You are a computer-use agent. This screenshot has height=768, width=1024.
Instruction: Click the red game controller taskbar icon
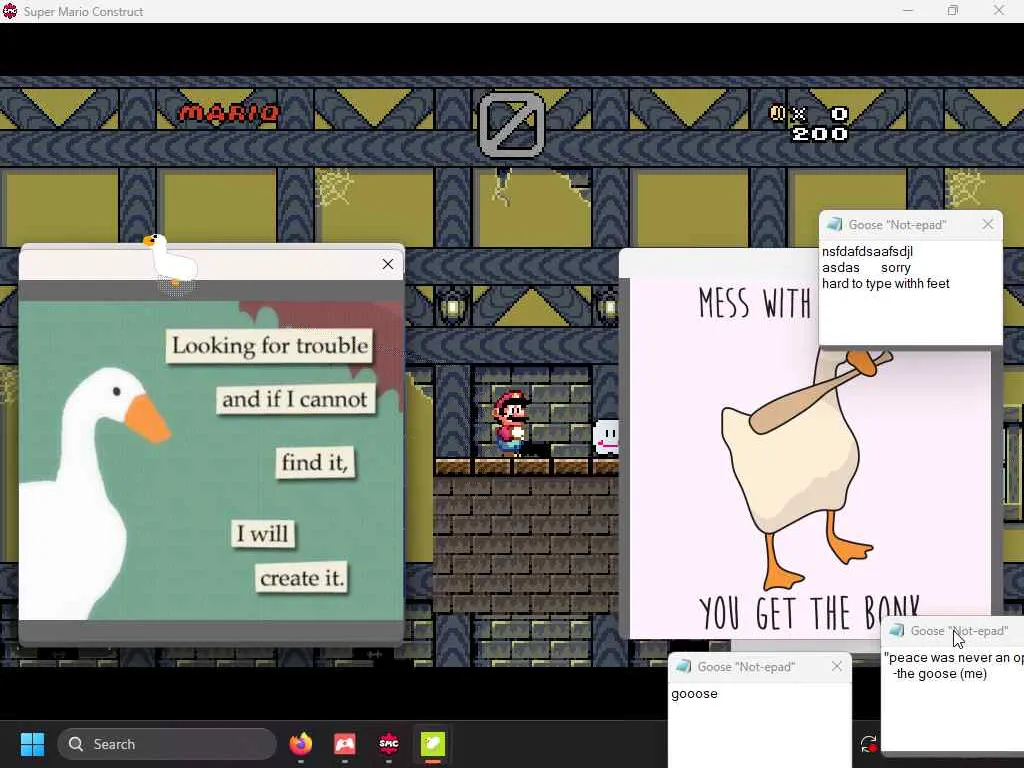345,743
